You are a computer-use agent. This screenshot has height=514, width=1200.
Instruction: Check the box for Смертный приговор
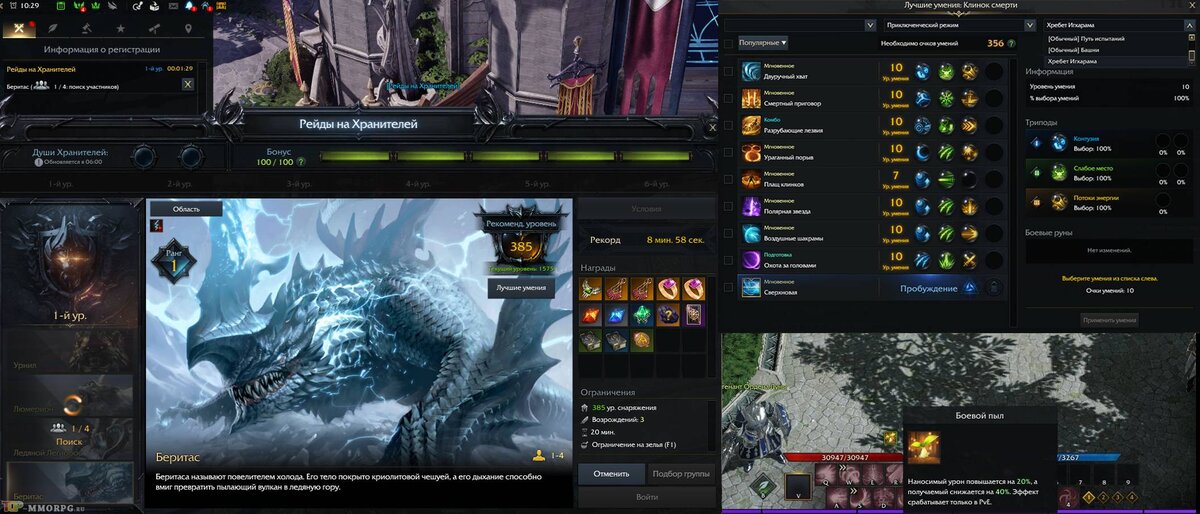coord(728,99)
